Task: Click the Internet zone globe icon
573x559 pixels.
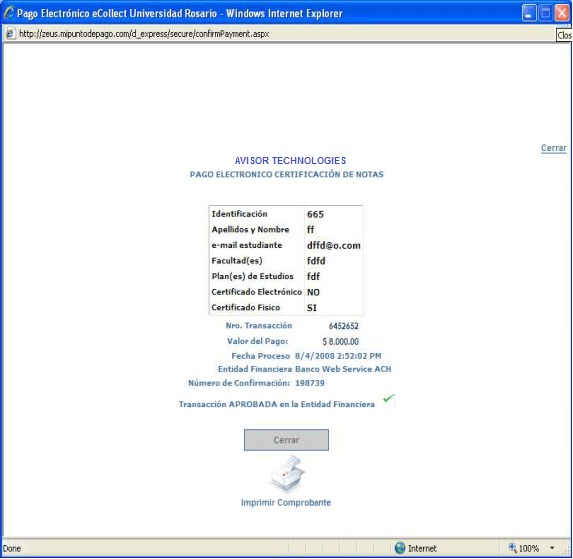Action: pos(400,548)
